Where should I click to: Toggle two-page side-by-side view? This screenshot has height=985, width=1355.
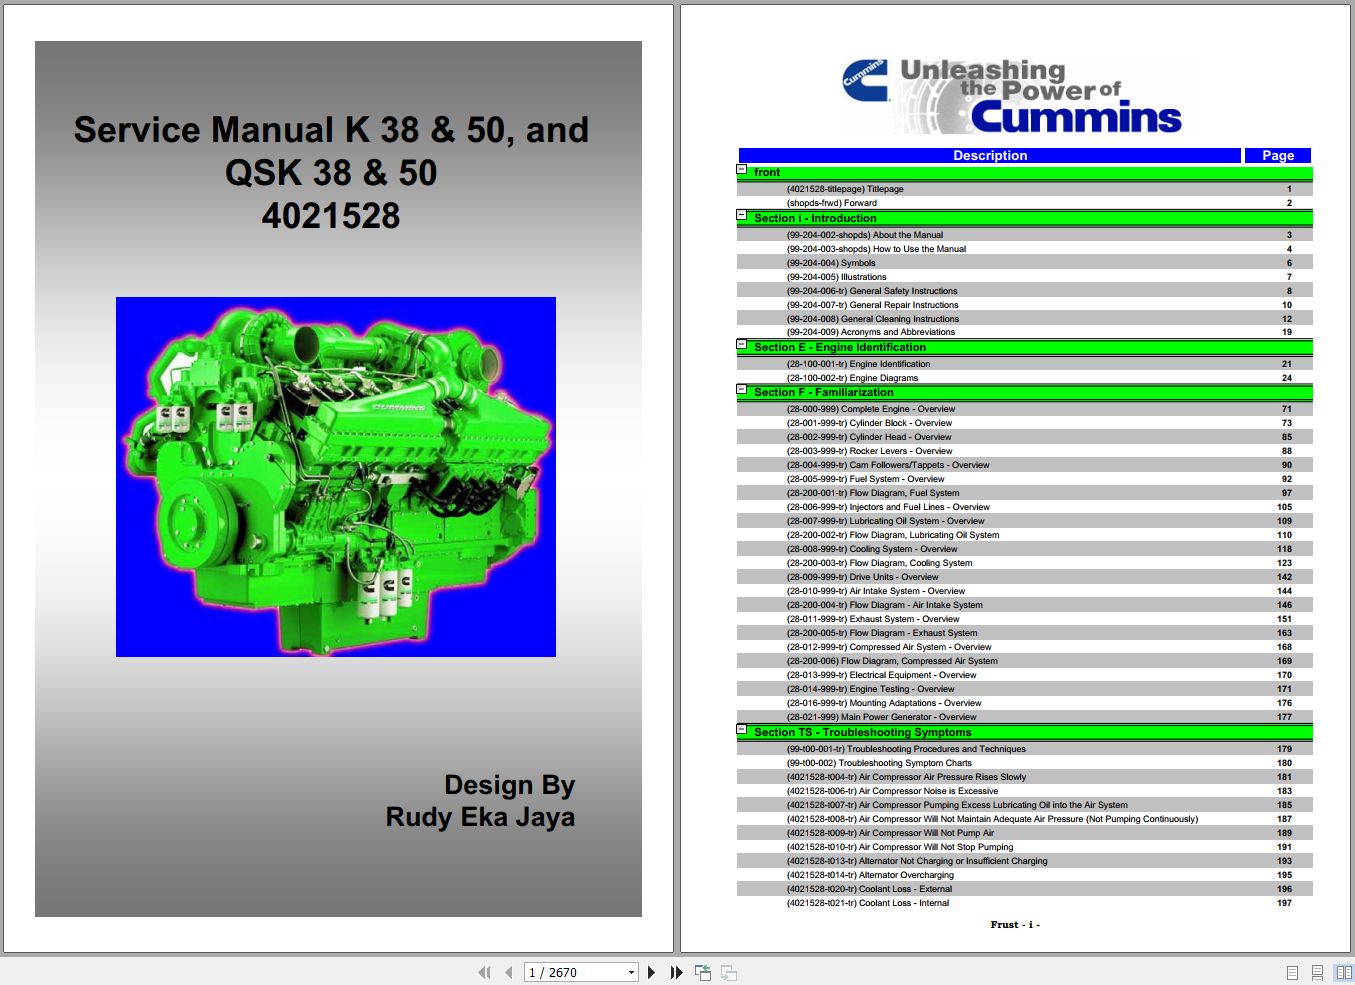coord(1344,972)
